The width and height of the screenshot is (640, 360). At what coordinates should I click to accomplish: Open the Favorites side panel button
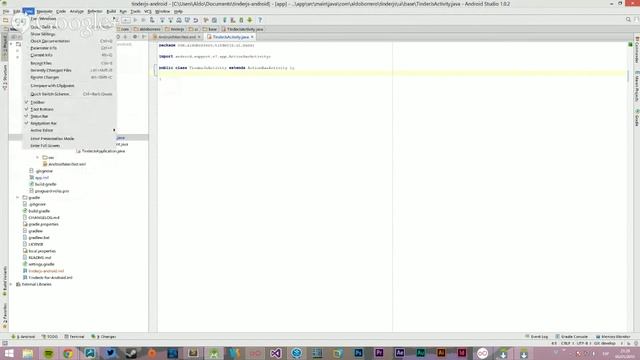(5, 315)
